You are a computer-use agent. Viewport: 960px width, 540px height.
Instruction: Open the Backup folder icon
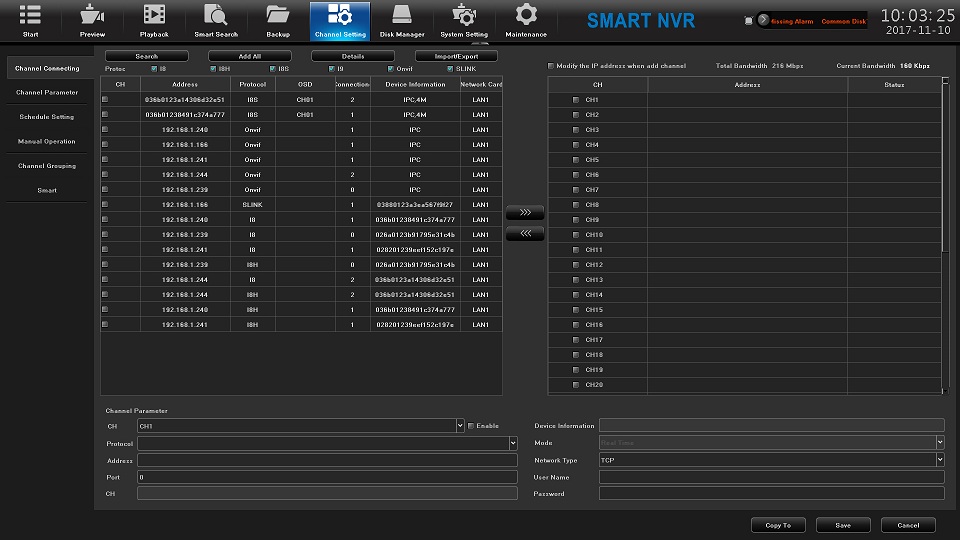click(278, 15)
